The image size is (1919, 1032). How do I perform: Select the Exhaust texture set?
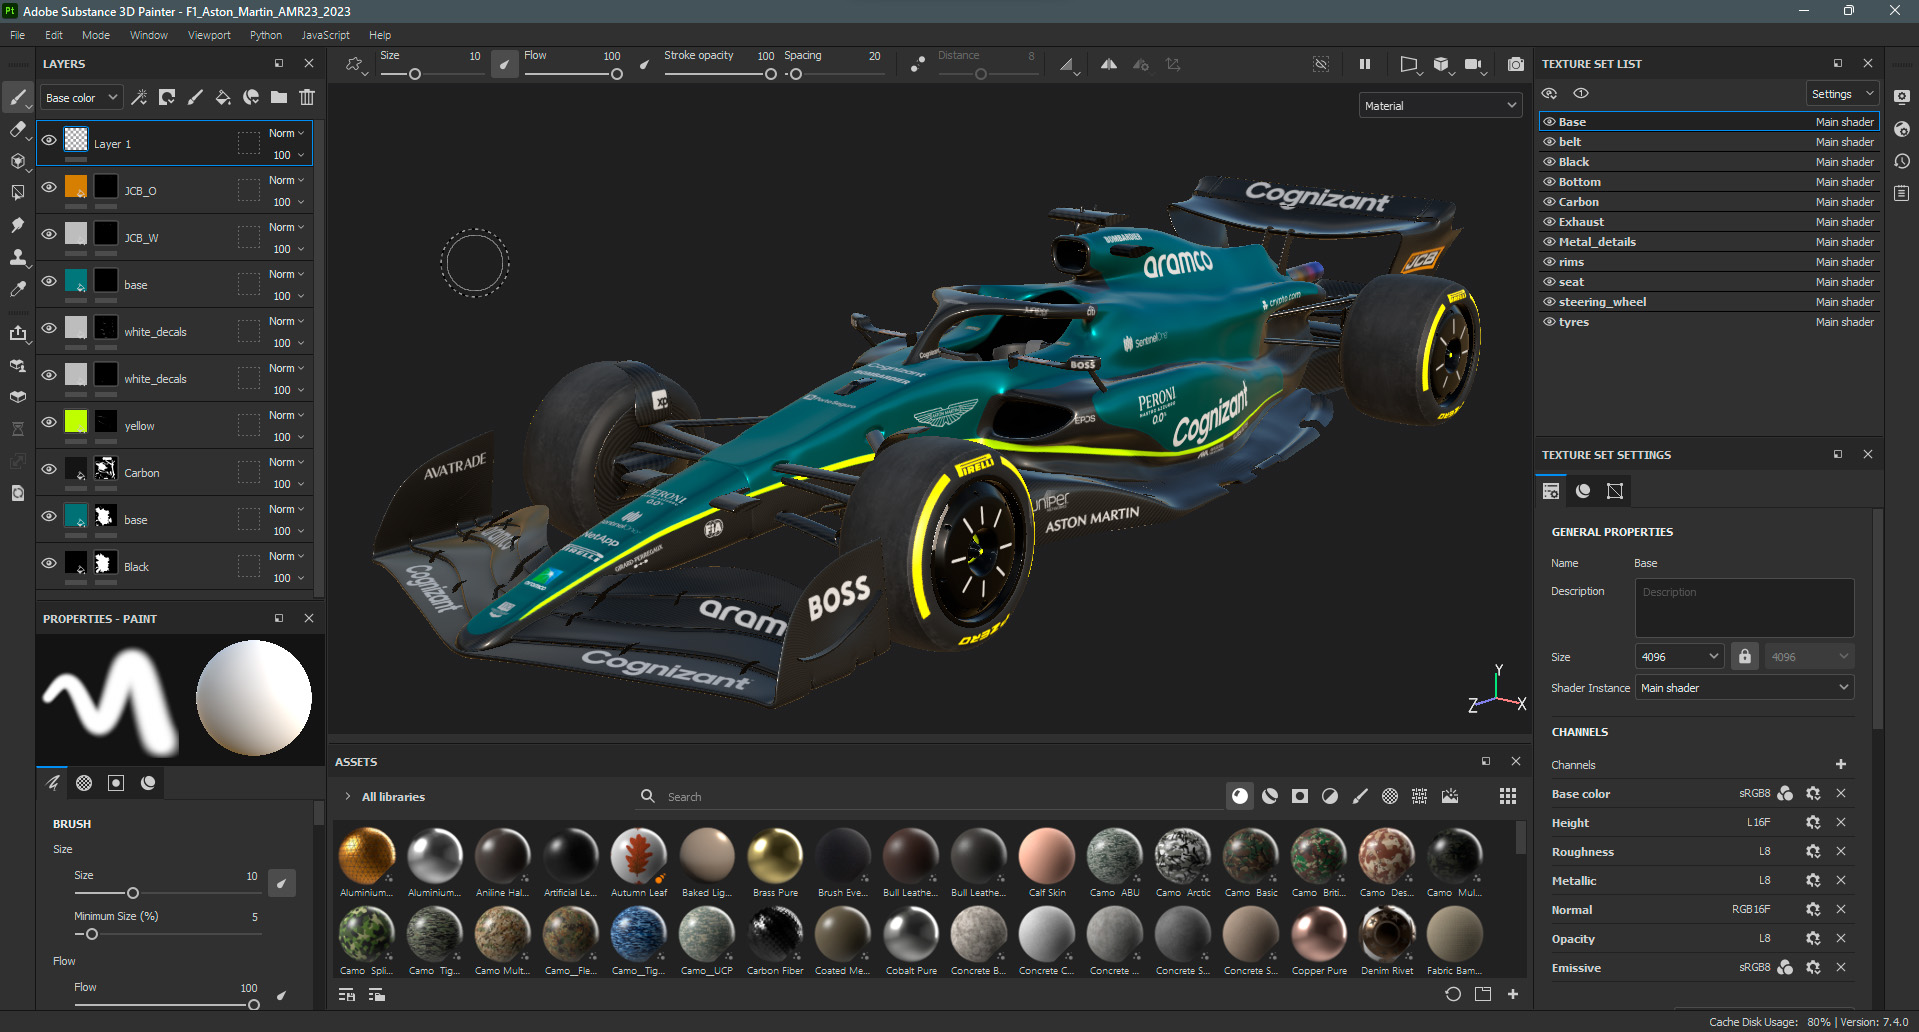[x=1580, y=222]
